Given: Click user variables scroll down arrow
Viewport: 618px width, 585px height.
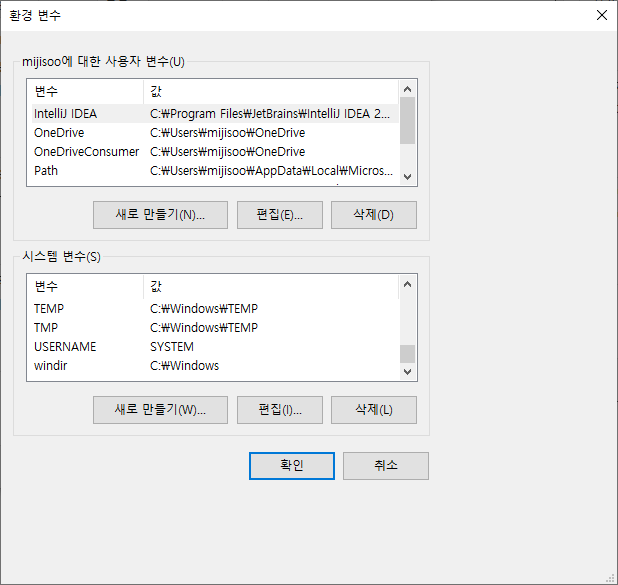Looking at the screenshot, I should point(408,177).
